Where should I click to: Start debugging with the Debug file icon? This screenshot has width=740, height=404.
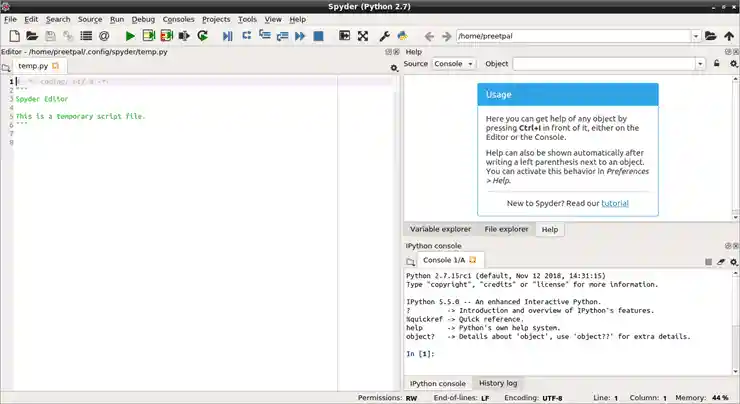tap(228, 36)
